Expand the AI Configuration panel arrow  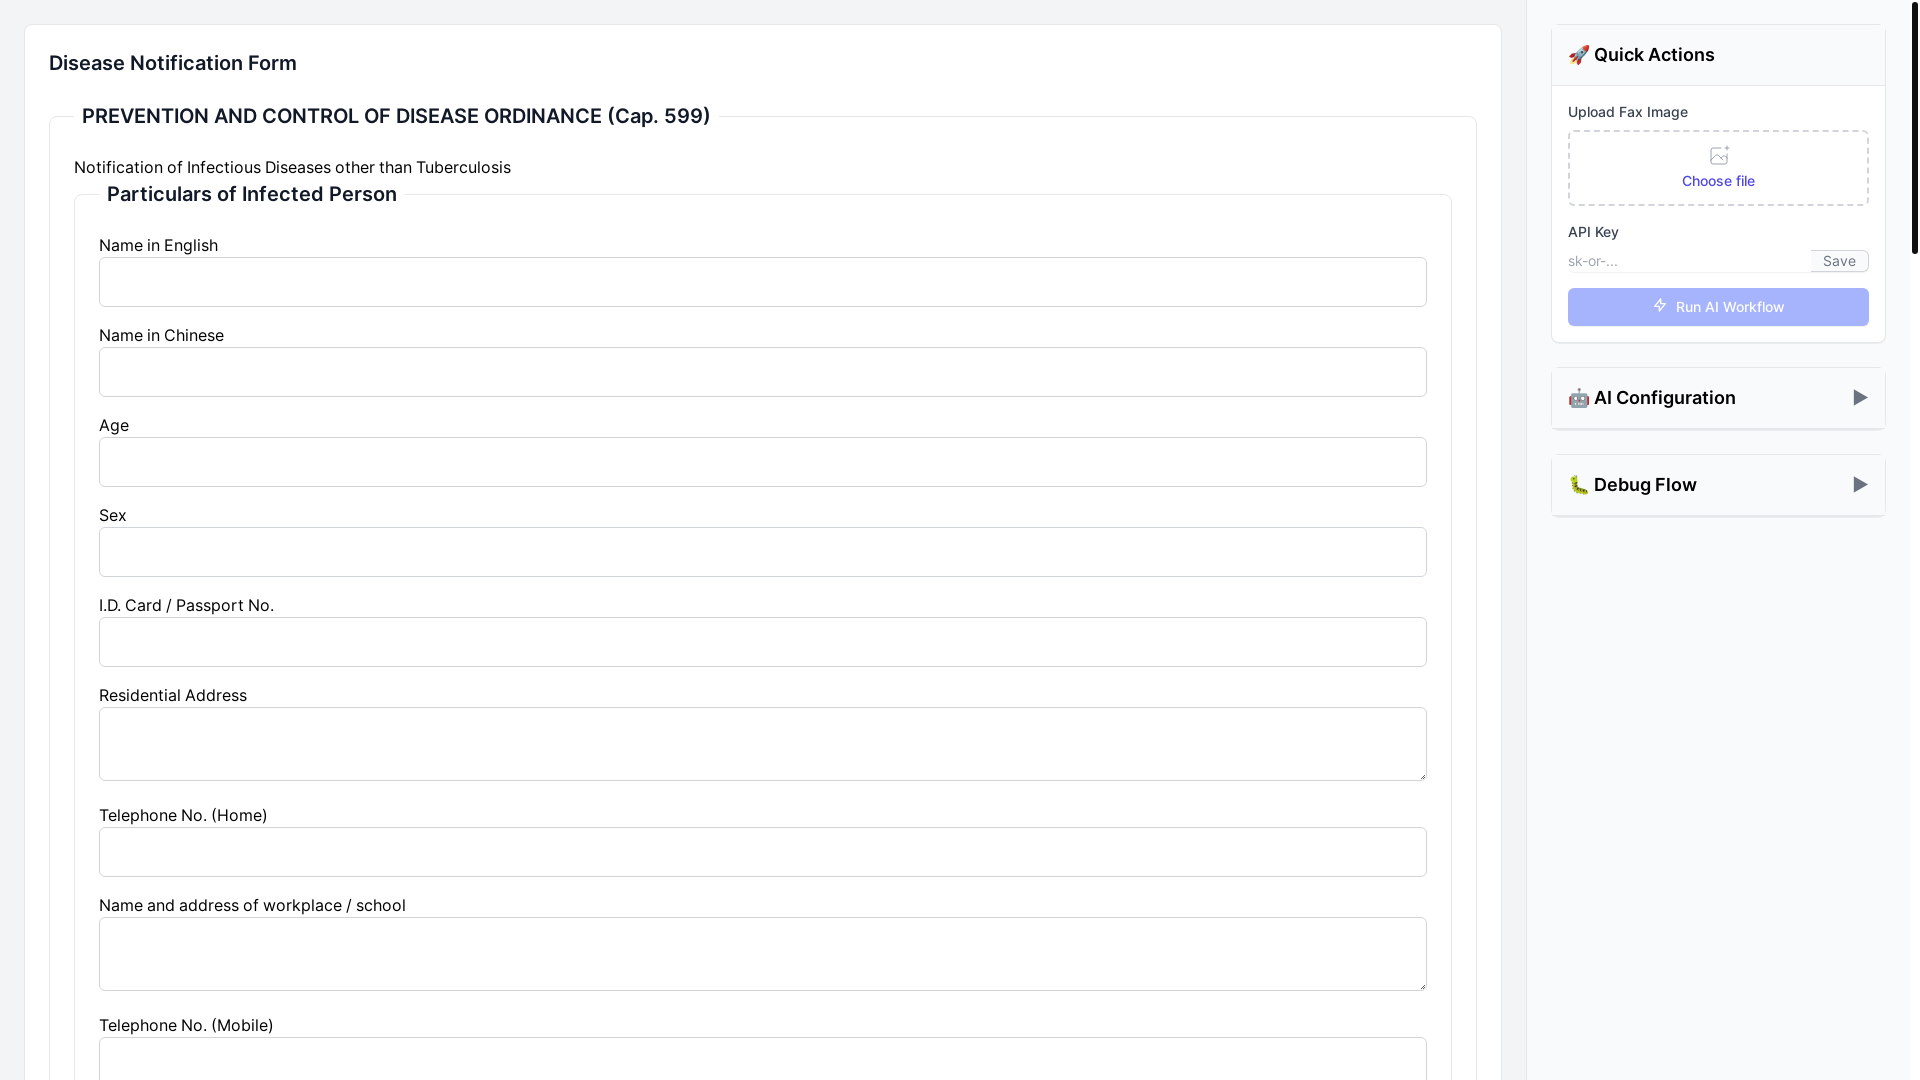tap(1860, 398)
